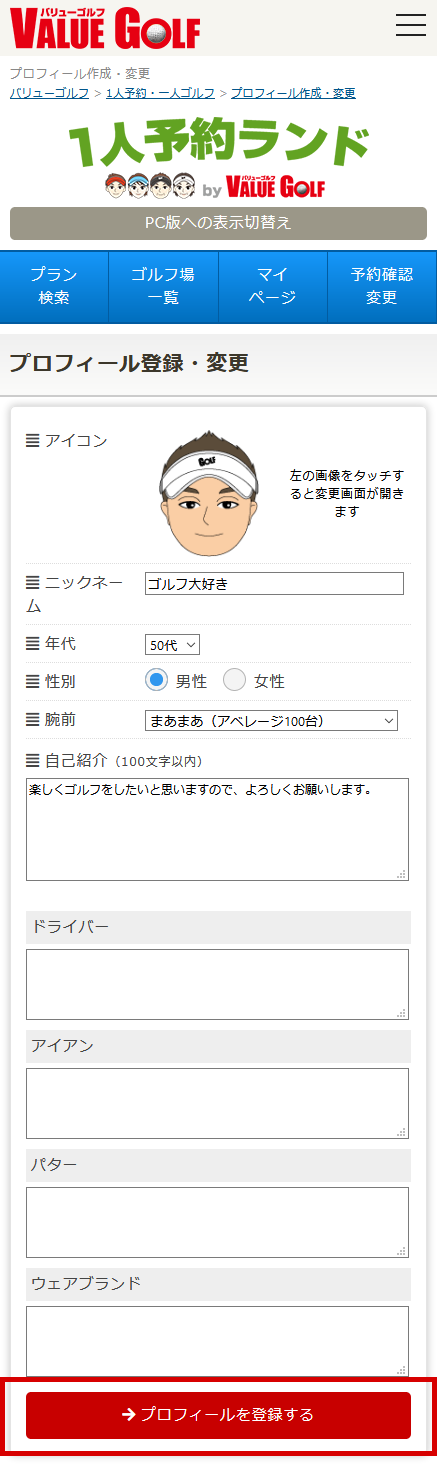Select the 男性 radio button
Image resolution: width=437 pixels, height=1482 pixels.
tap(156, 681)
